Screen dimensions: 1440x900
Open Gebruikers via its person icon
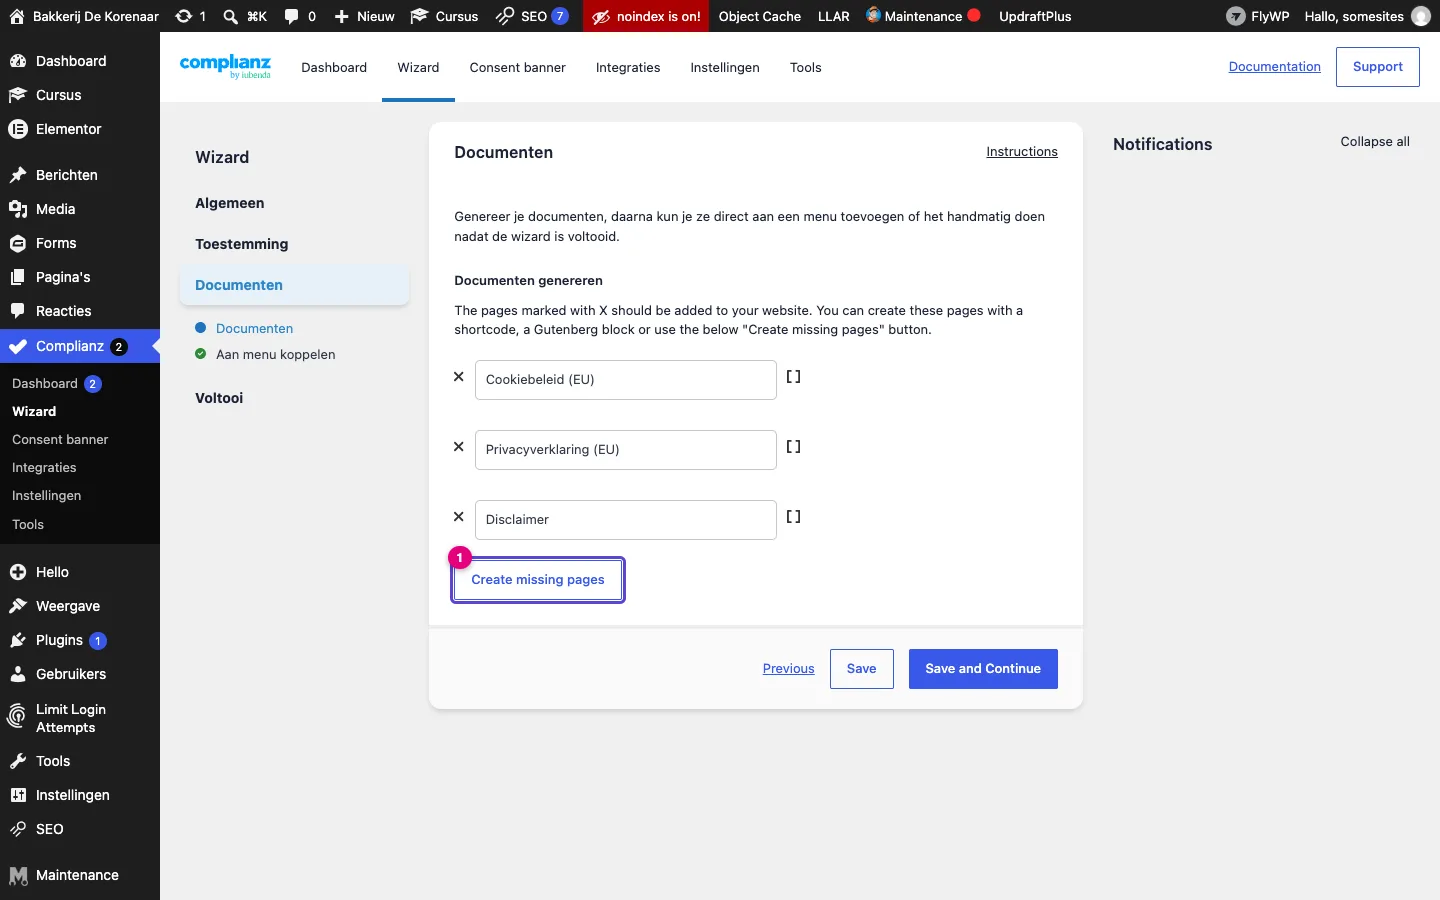[x=18, y=674]
